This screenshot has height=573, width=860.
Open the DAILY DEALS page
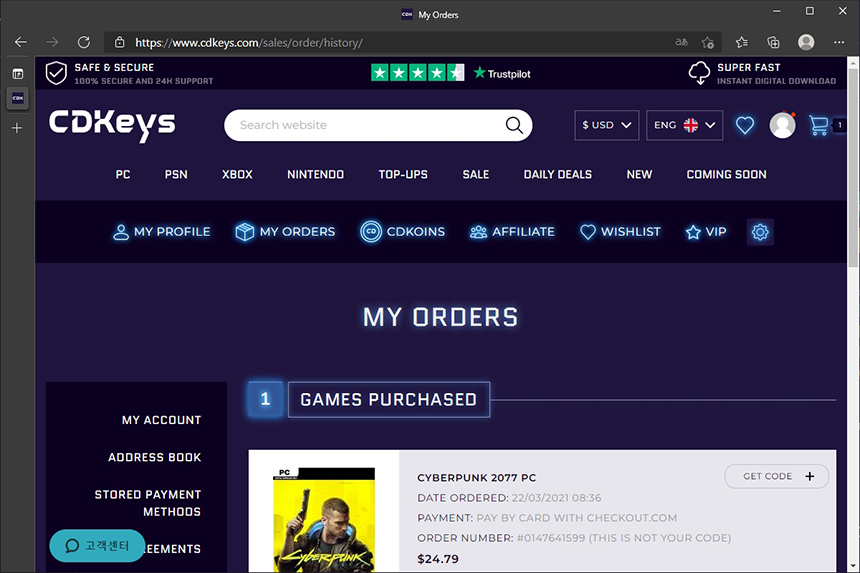tap(558, 174)
